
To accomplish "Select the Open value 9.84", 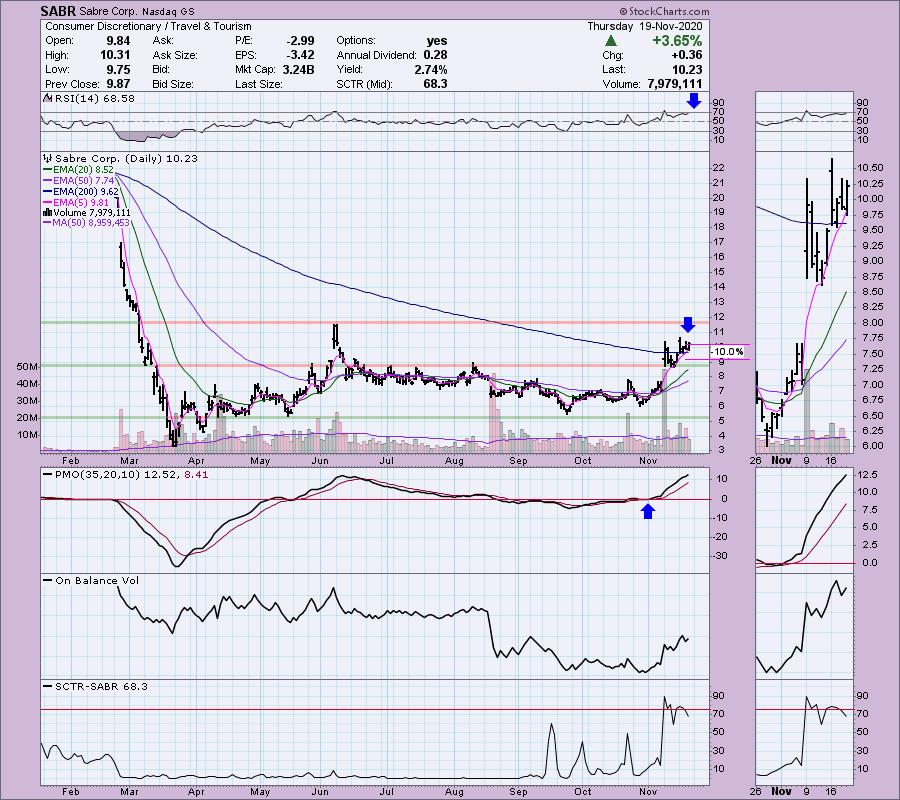I will (118, 41).
